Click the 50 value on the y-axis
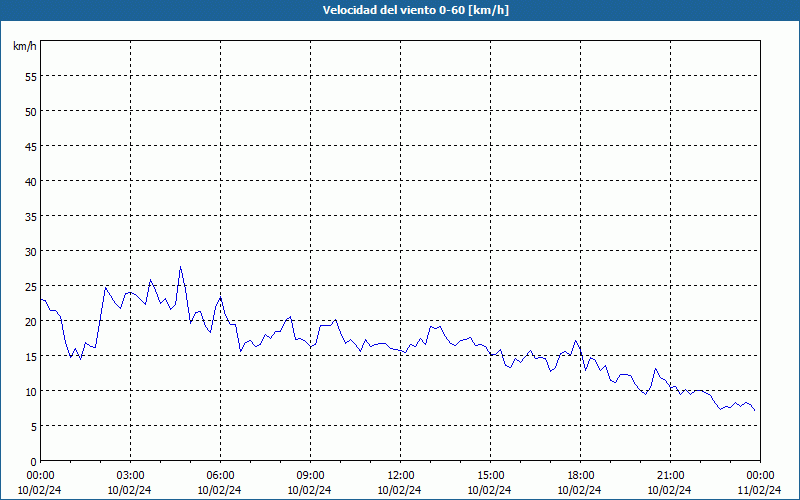The width and height of the screenshot is (800, 500). tap(31, 112)
